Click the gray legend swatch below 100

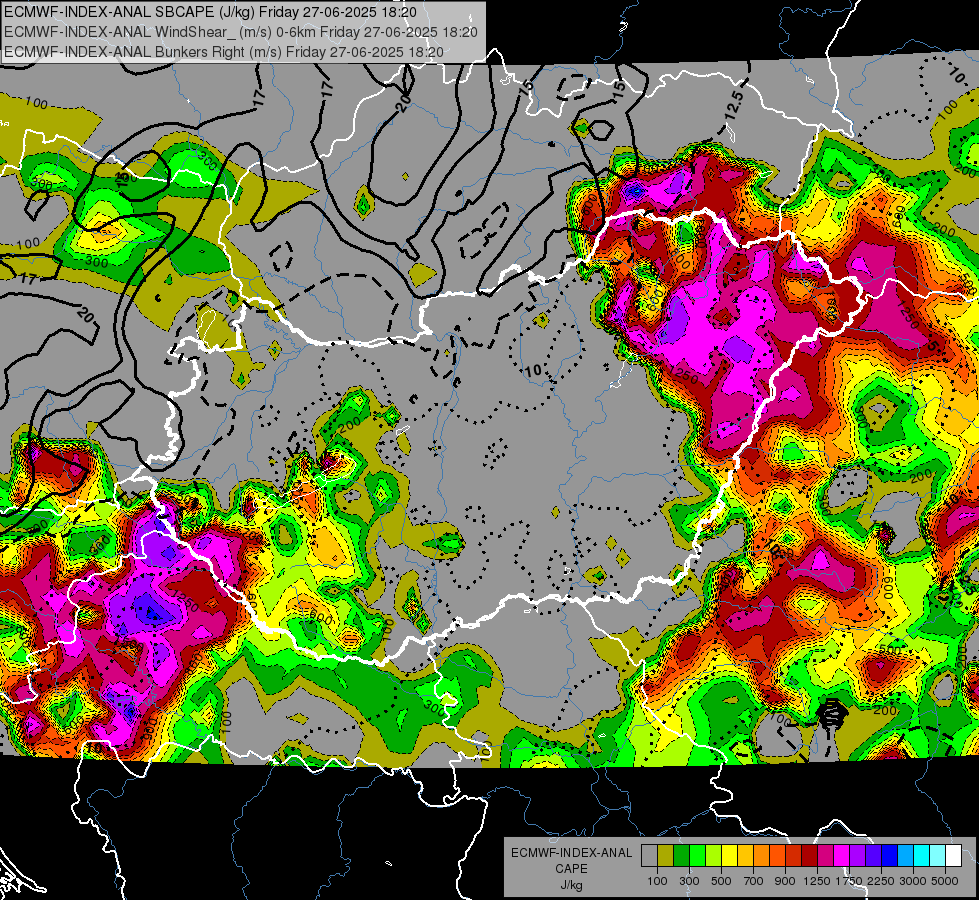click(x=649, y=856)
